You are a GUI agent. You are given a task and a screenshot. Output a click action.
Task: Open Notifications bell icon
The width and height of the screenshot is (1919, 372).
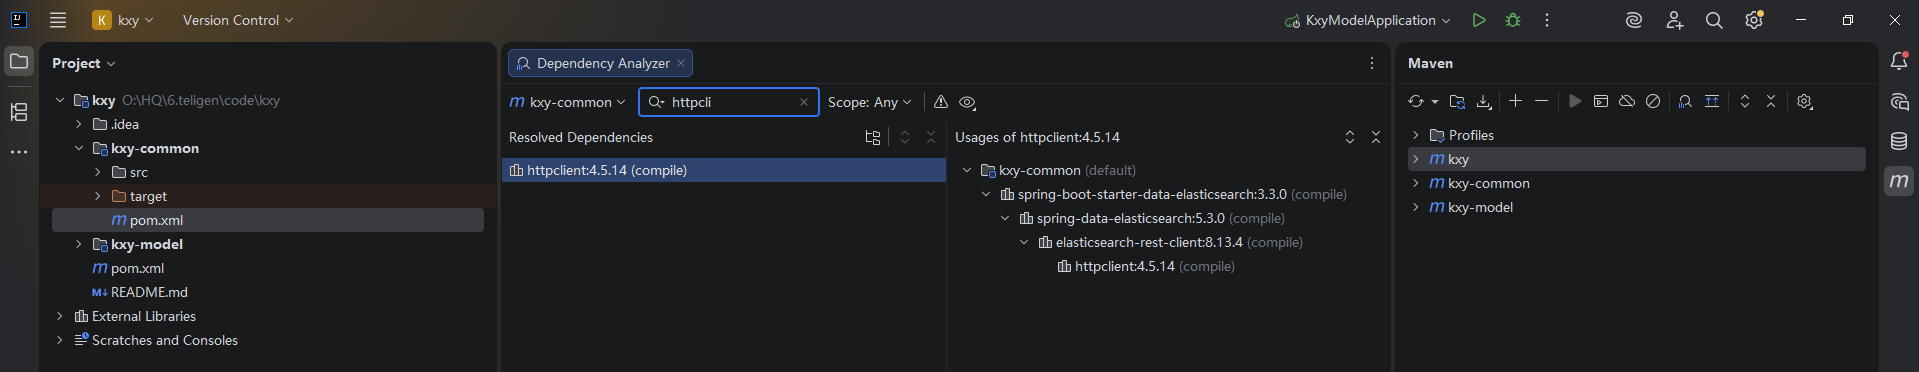(x=1899, y=61)
